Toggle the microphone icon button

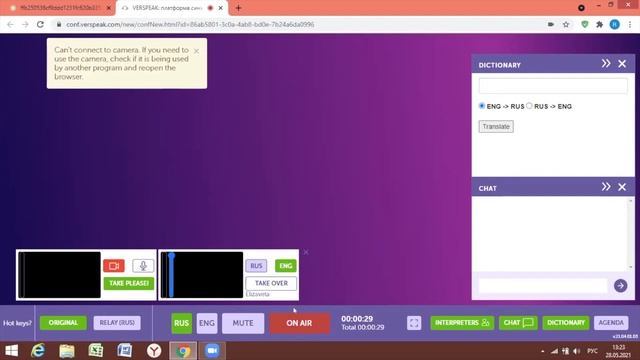[143, 266]
